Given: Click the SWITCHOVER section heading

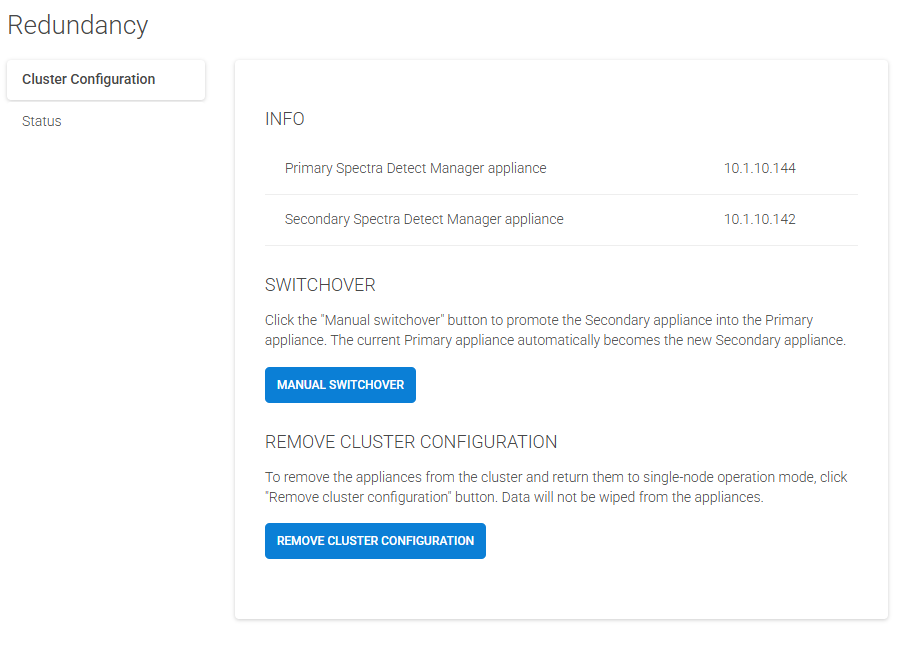Looking at the screenshot, I should [x=320, y=285].
